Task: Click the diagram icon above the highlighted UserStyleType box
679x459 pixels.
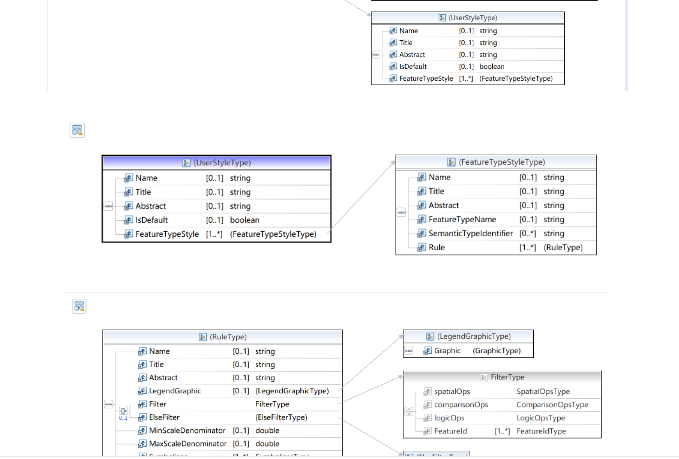Action: coord(77,130)
